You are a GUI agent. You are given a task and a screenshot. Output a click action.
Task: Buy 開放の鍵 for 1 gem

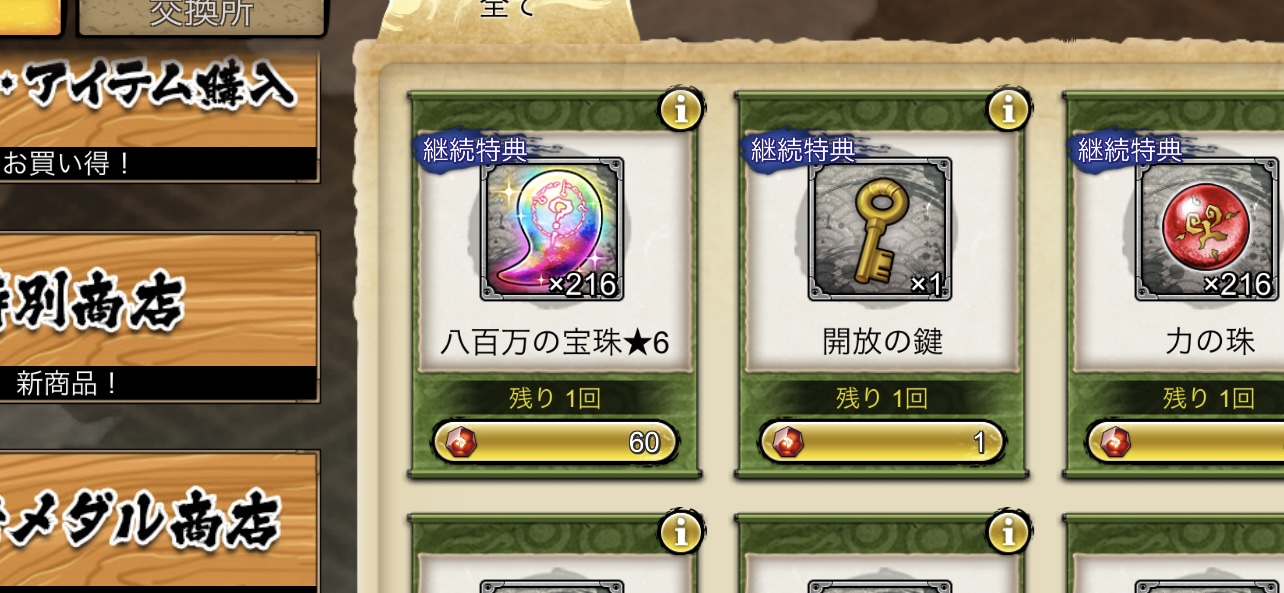tap(882, 442)
